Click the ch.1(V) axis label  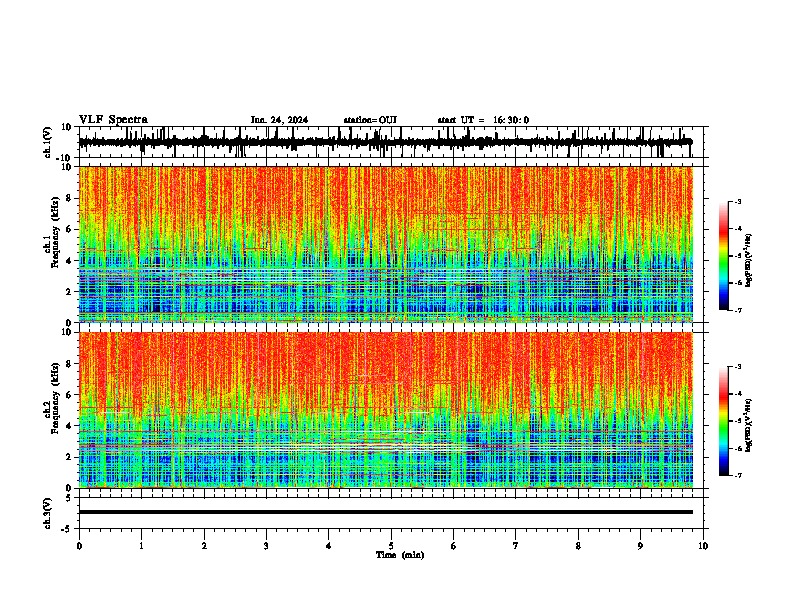point(48,142)
